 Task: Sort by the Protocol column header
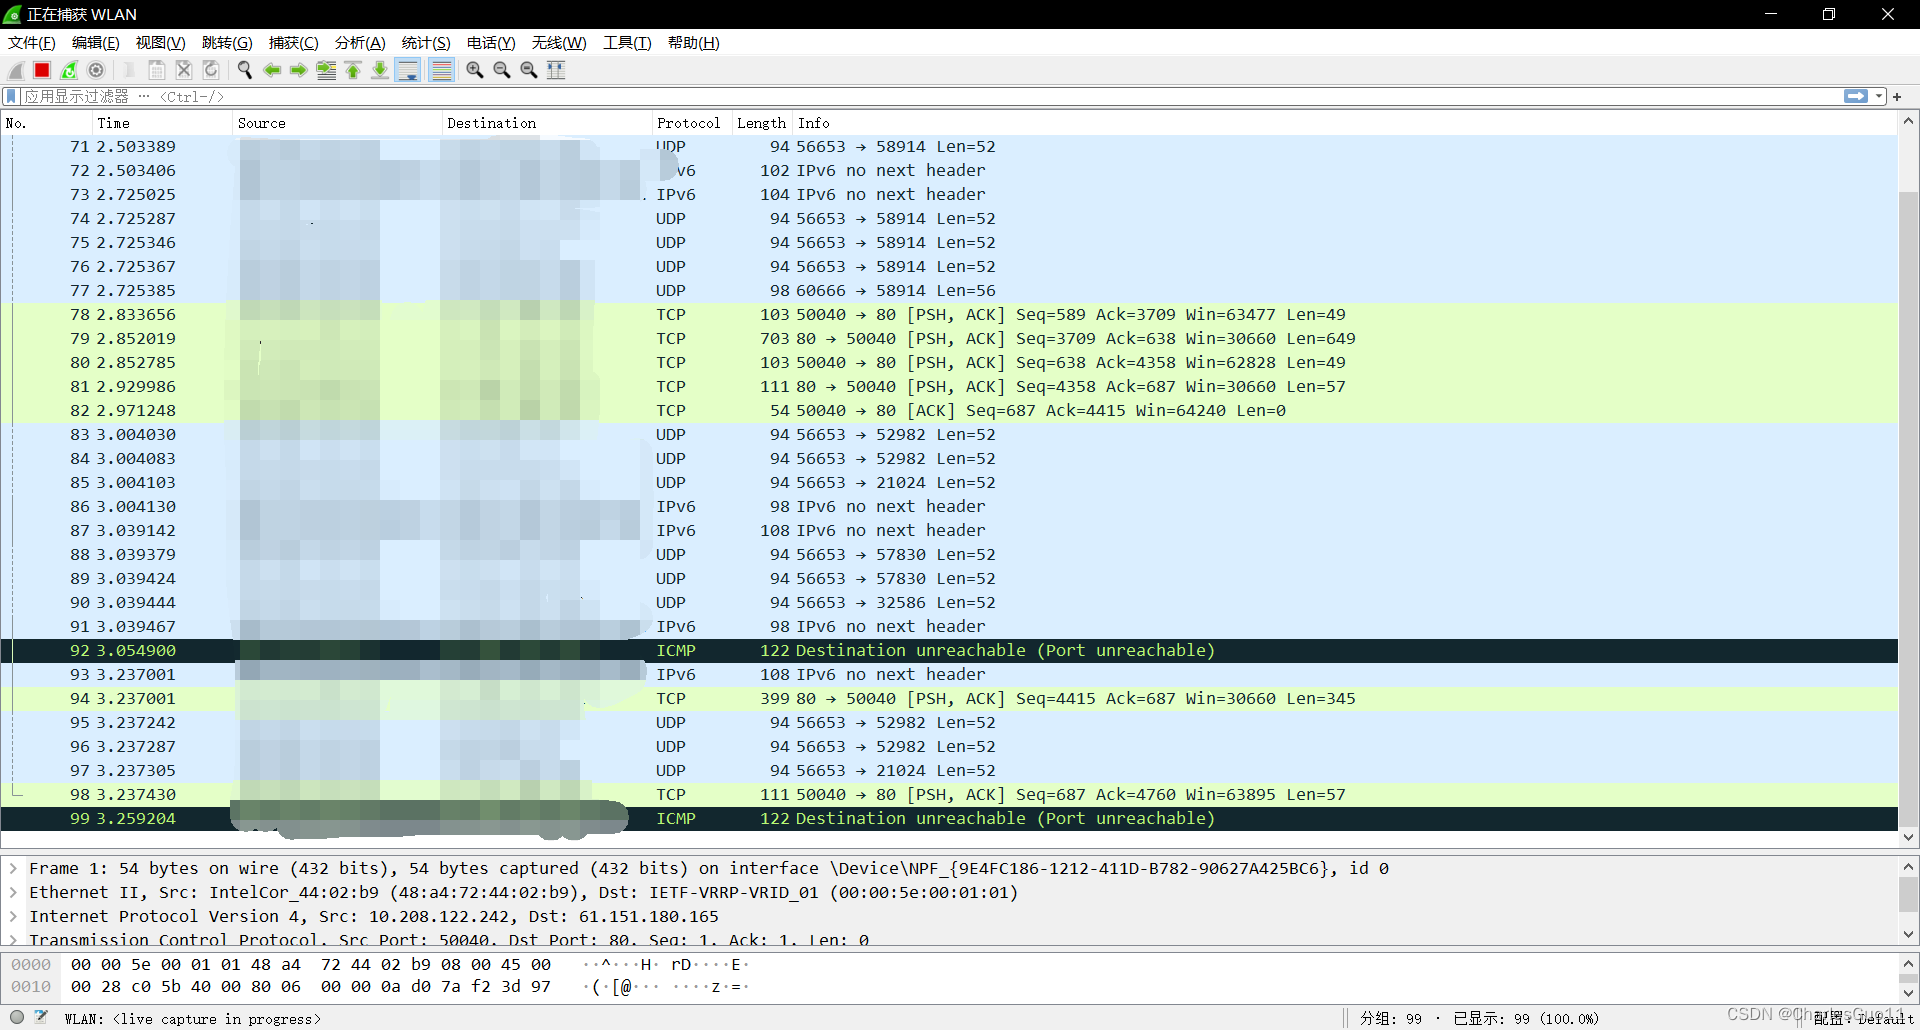pos(692,123)
